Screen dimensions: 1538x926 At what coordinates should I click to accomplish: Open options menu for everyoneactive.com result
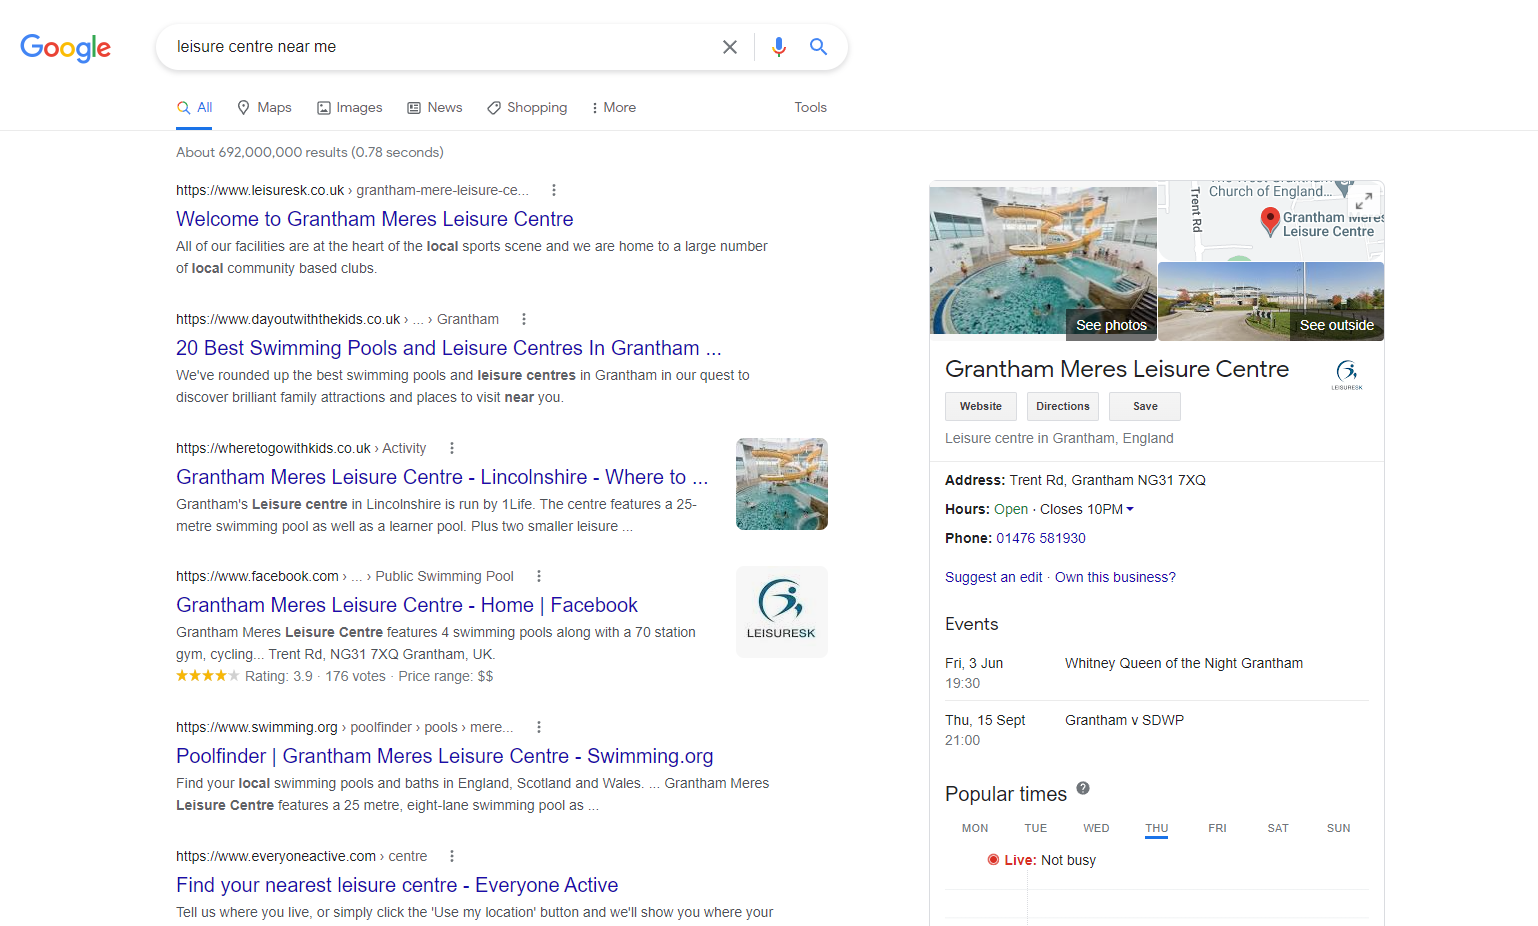tap(452, 856)
